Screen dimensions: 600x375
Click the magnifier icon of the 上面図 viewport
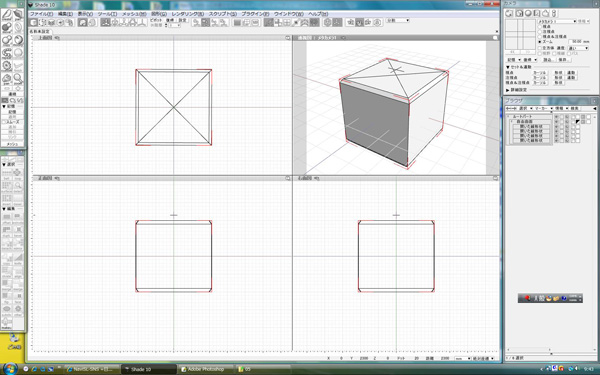(288, 38)
